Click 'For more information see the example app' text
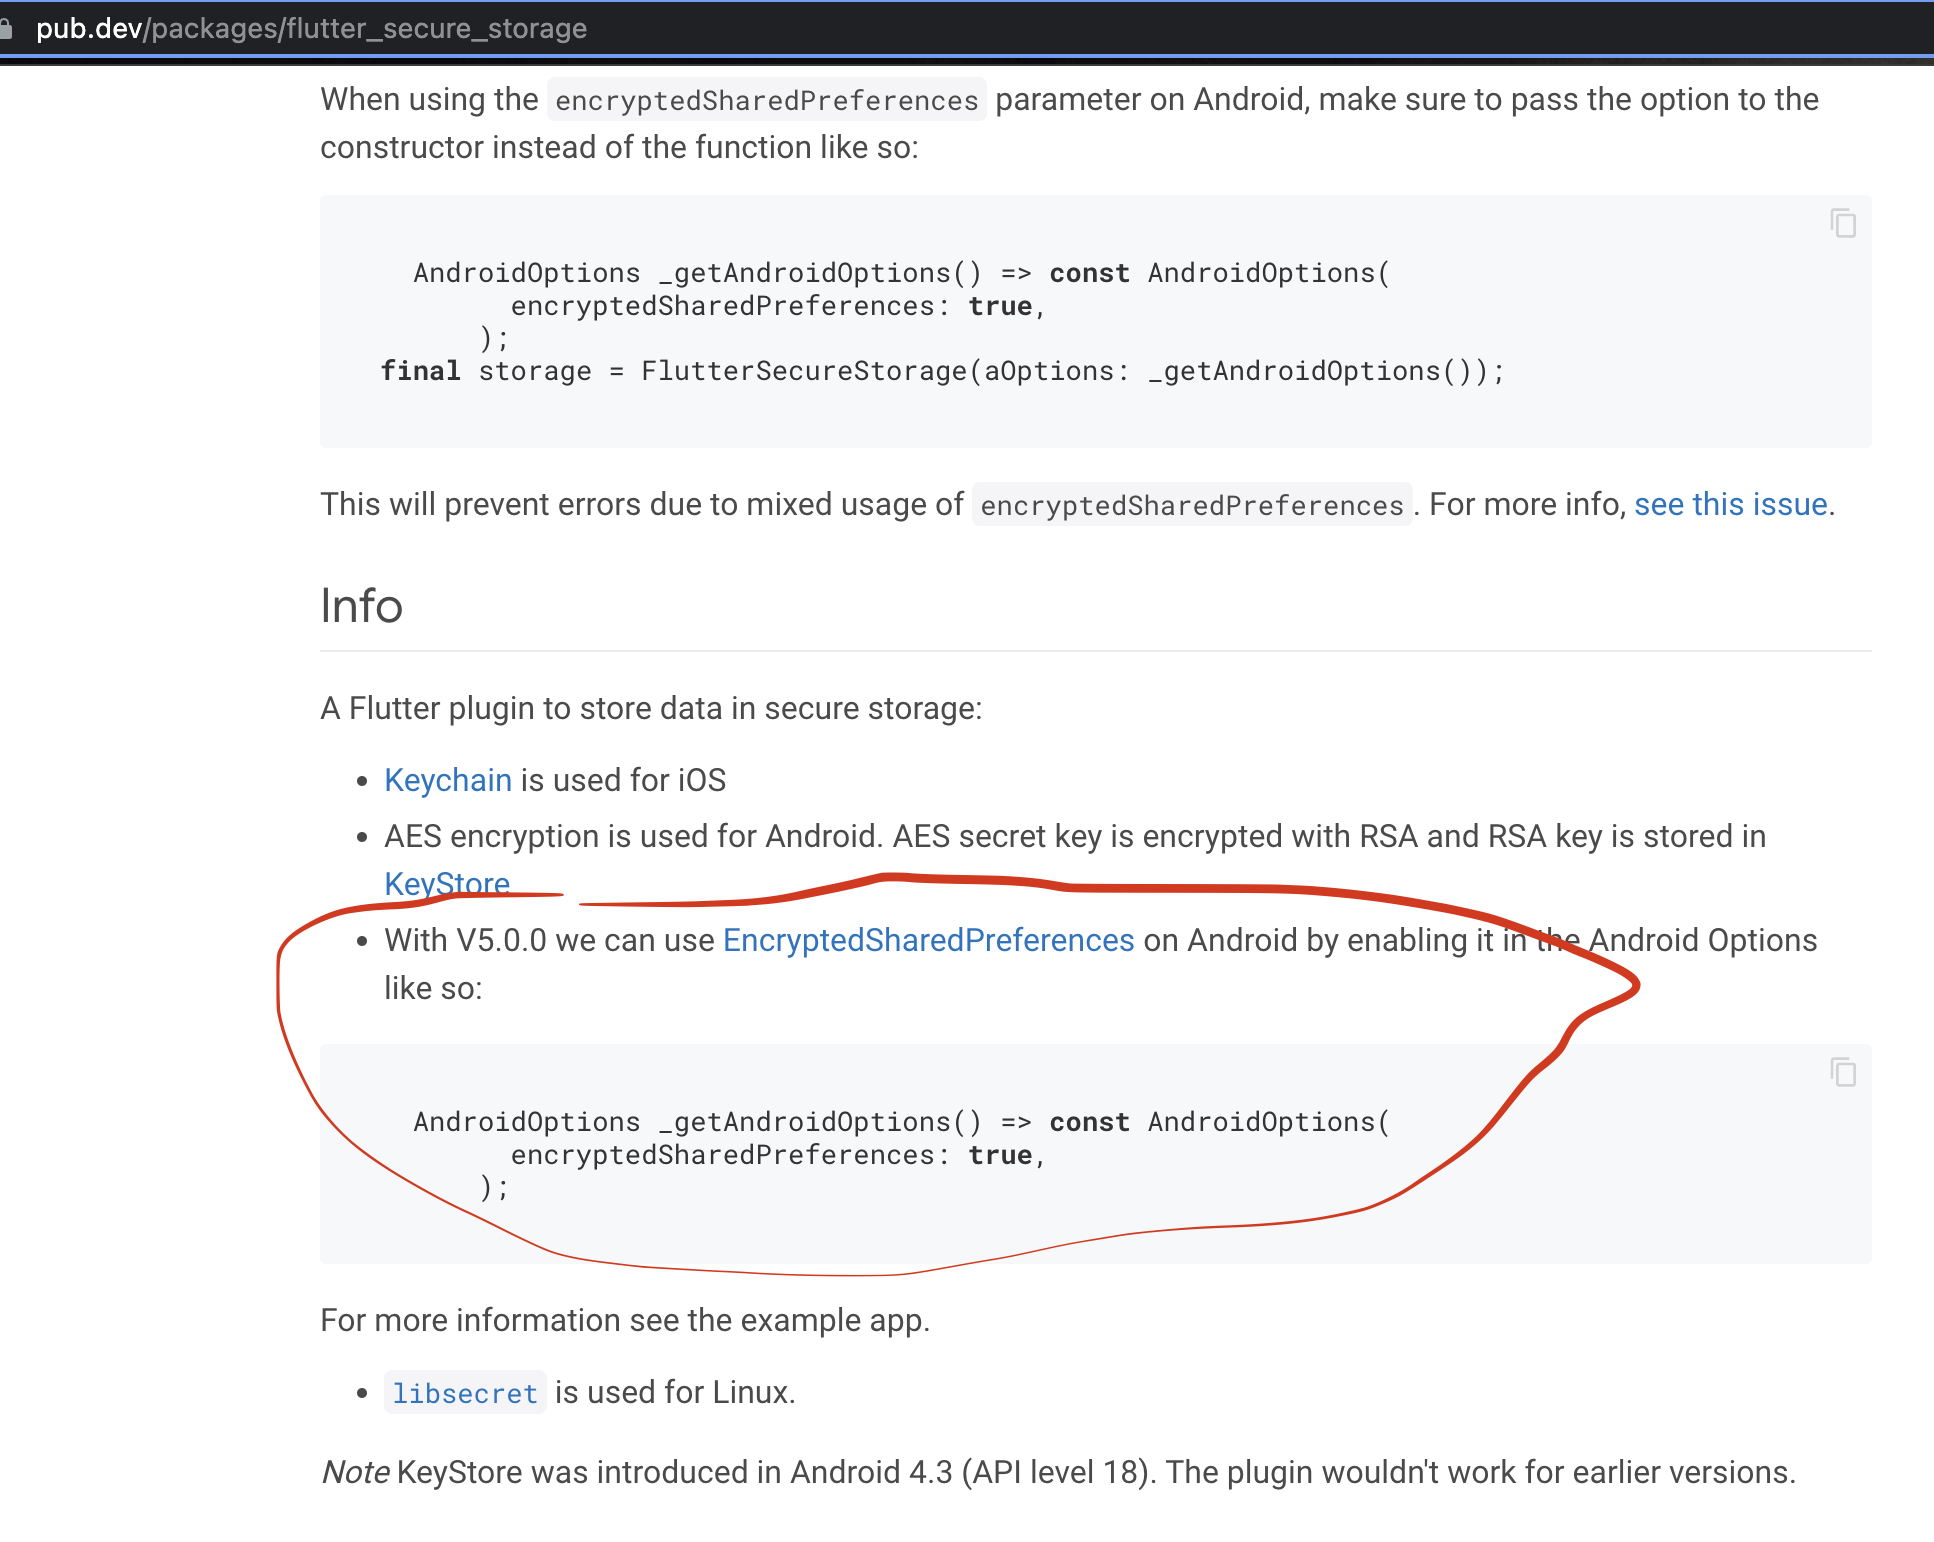The height and width of the screenshot is (1542, 1934). [625, 1320]
